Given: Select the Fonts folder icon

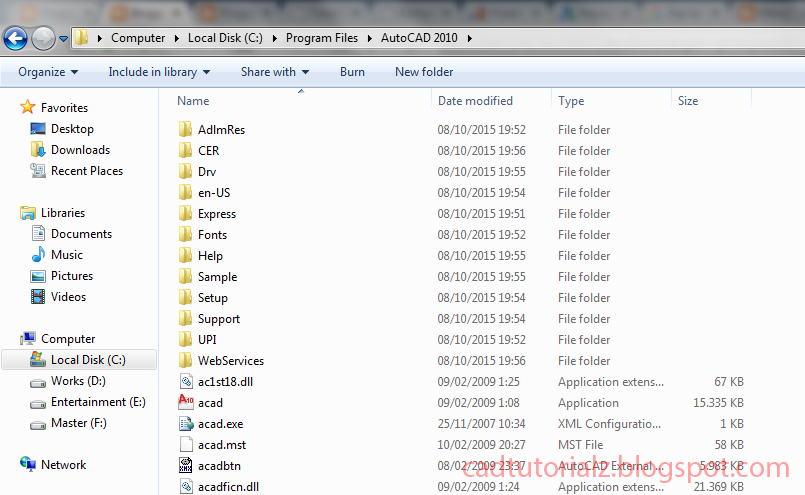Looking at the screenshot, I should [x=185, y=234].
